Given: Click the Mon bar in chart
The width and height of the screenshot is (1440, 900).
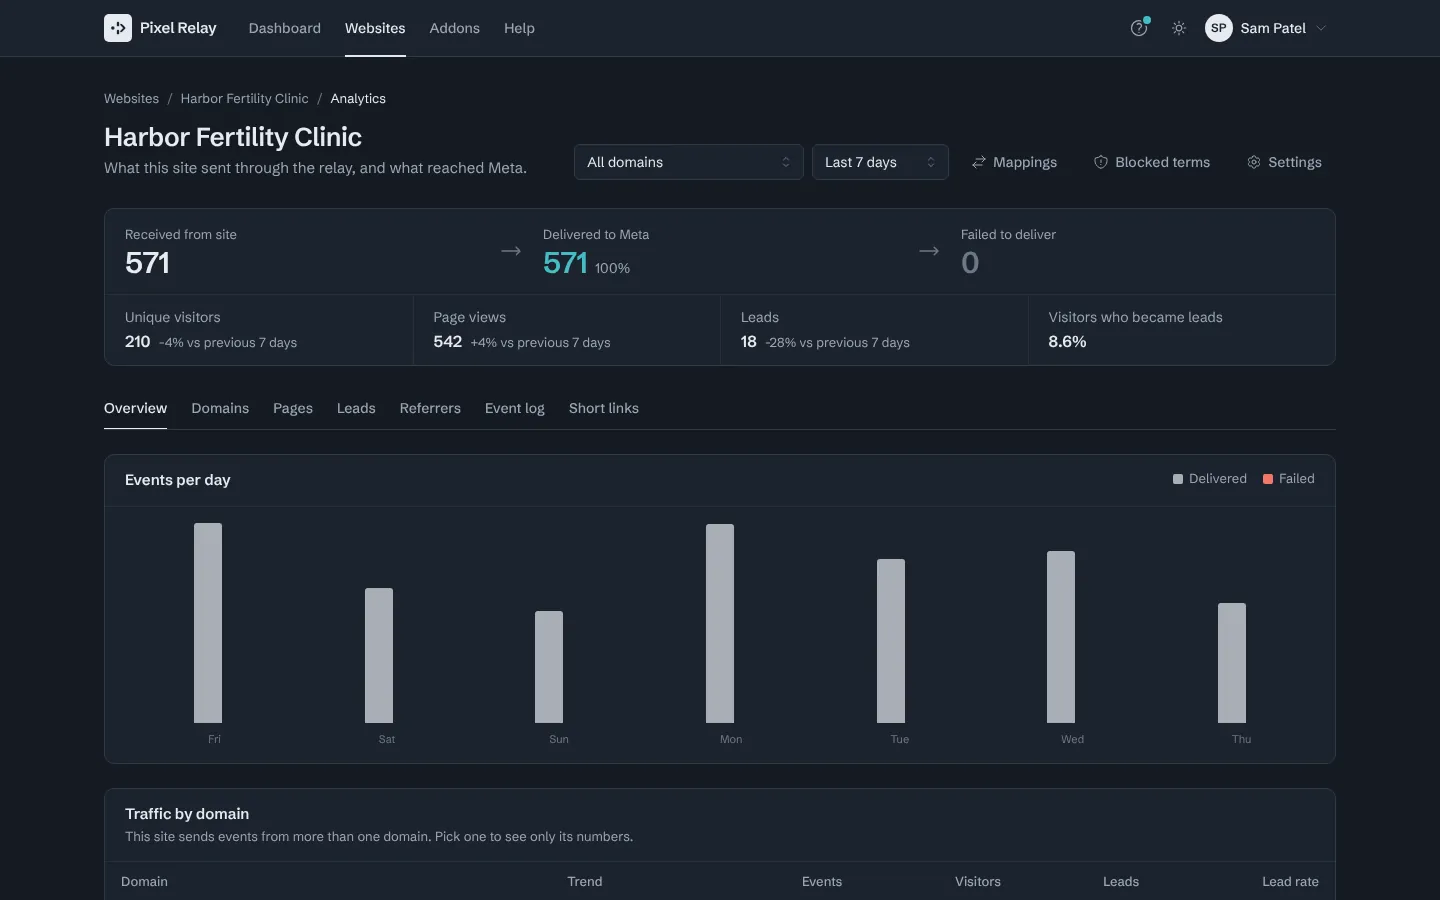Looking at the screenshot, I should point(720,623).
